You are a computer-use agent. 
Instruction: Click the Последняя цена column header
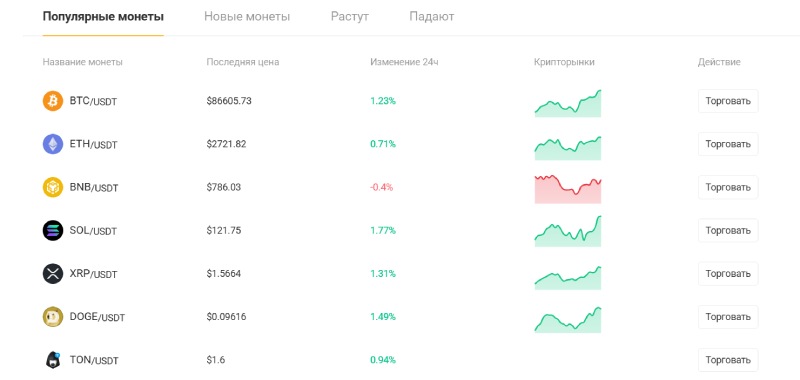point(243,62)
